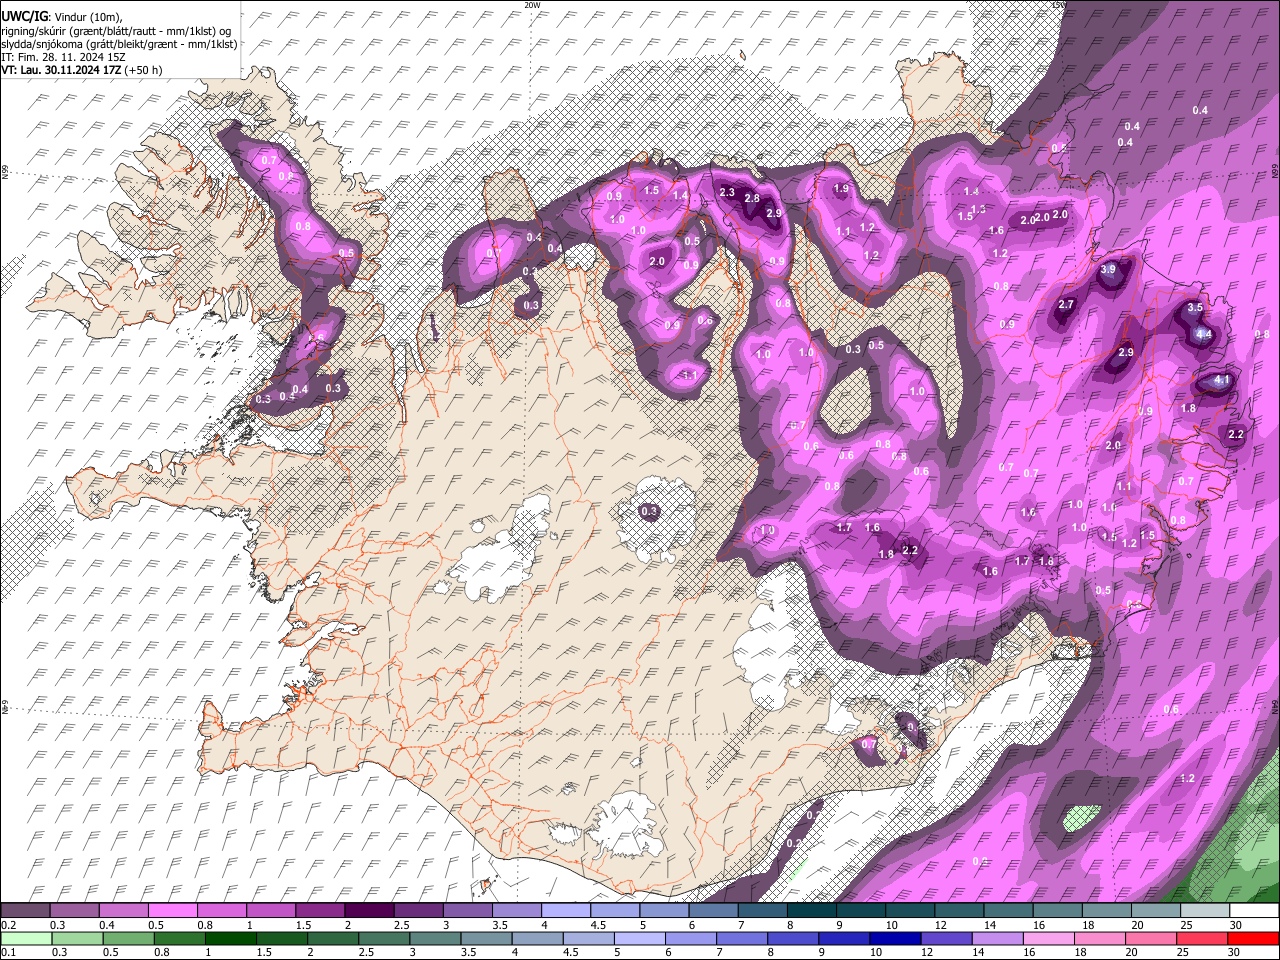The height and width of the screenshot is (960, 1280).
Task: Click the 'IT: Fim. 28. 11. 2024 15Z' line
Action: [x=63, y=57]
